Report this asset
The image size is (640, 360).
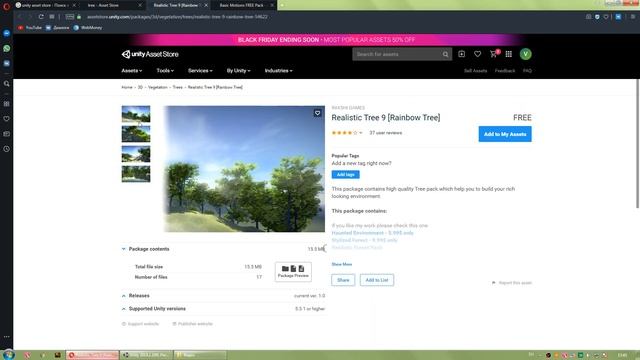click(512, 282)
